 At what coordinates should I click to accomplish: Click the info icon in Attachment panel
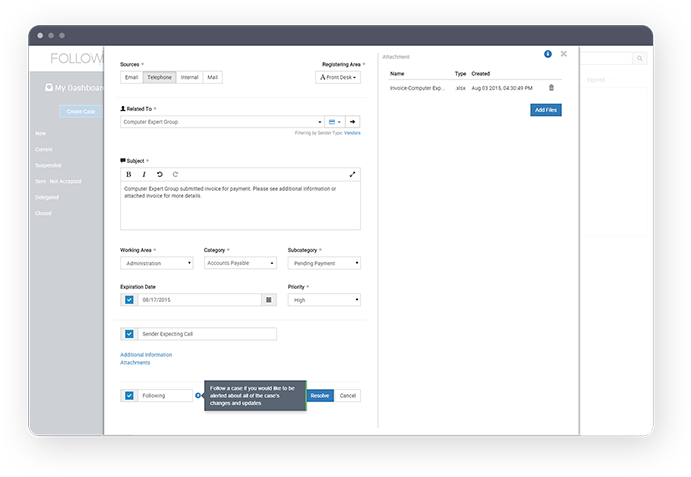(548, 54)
